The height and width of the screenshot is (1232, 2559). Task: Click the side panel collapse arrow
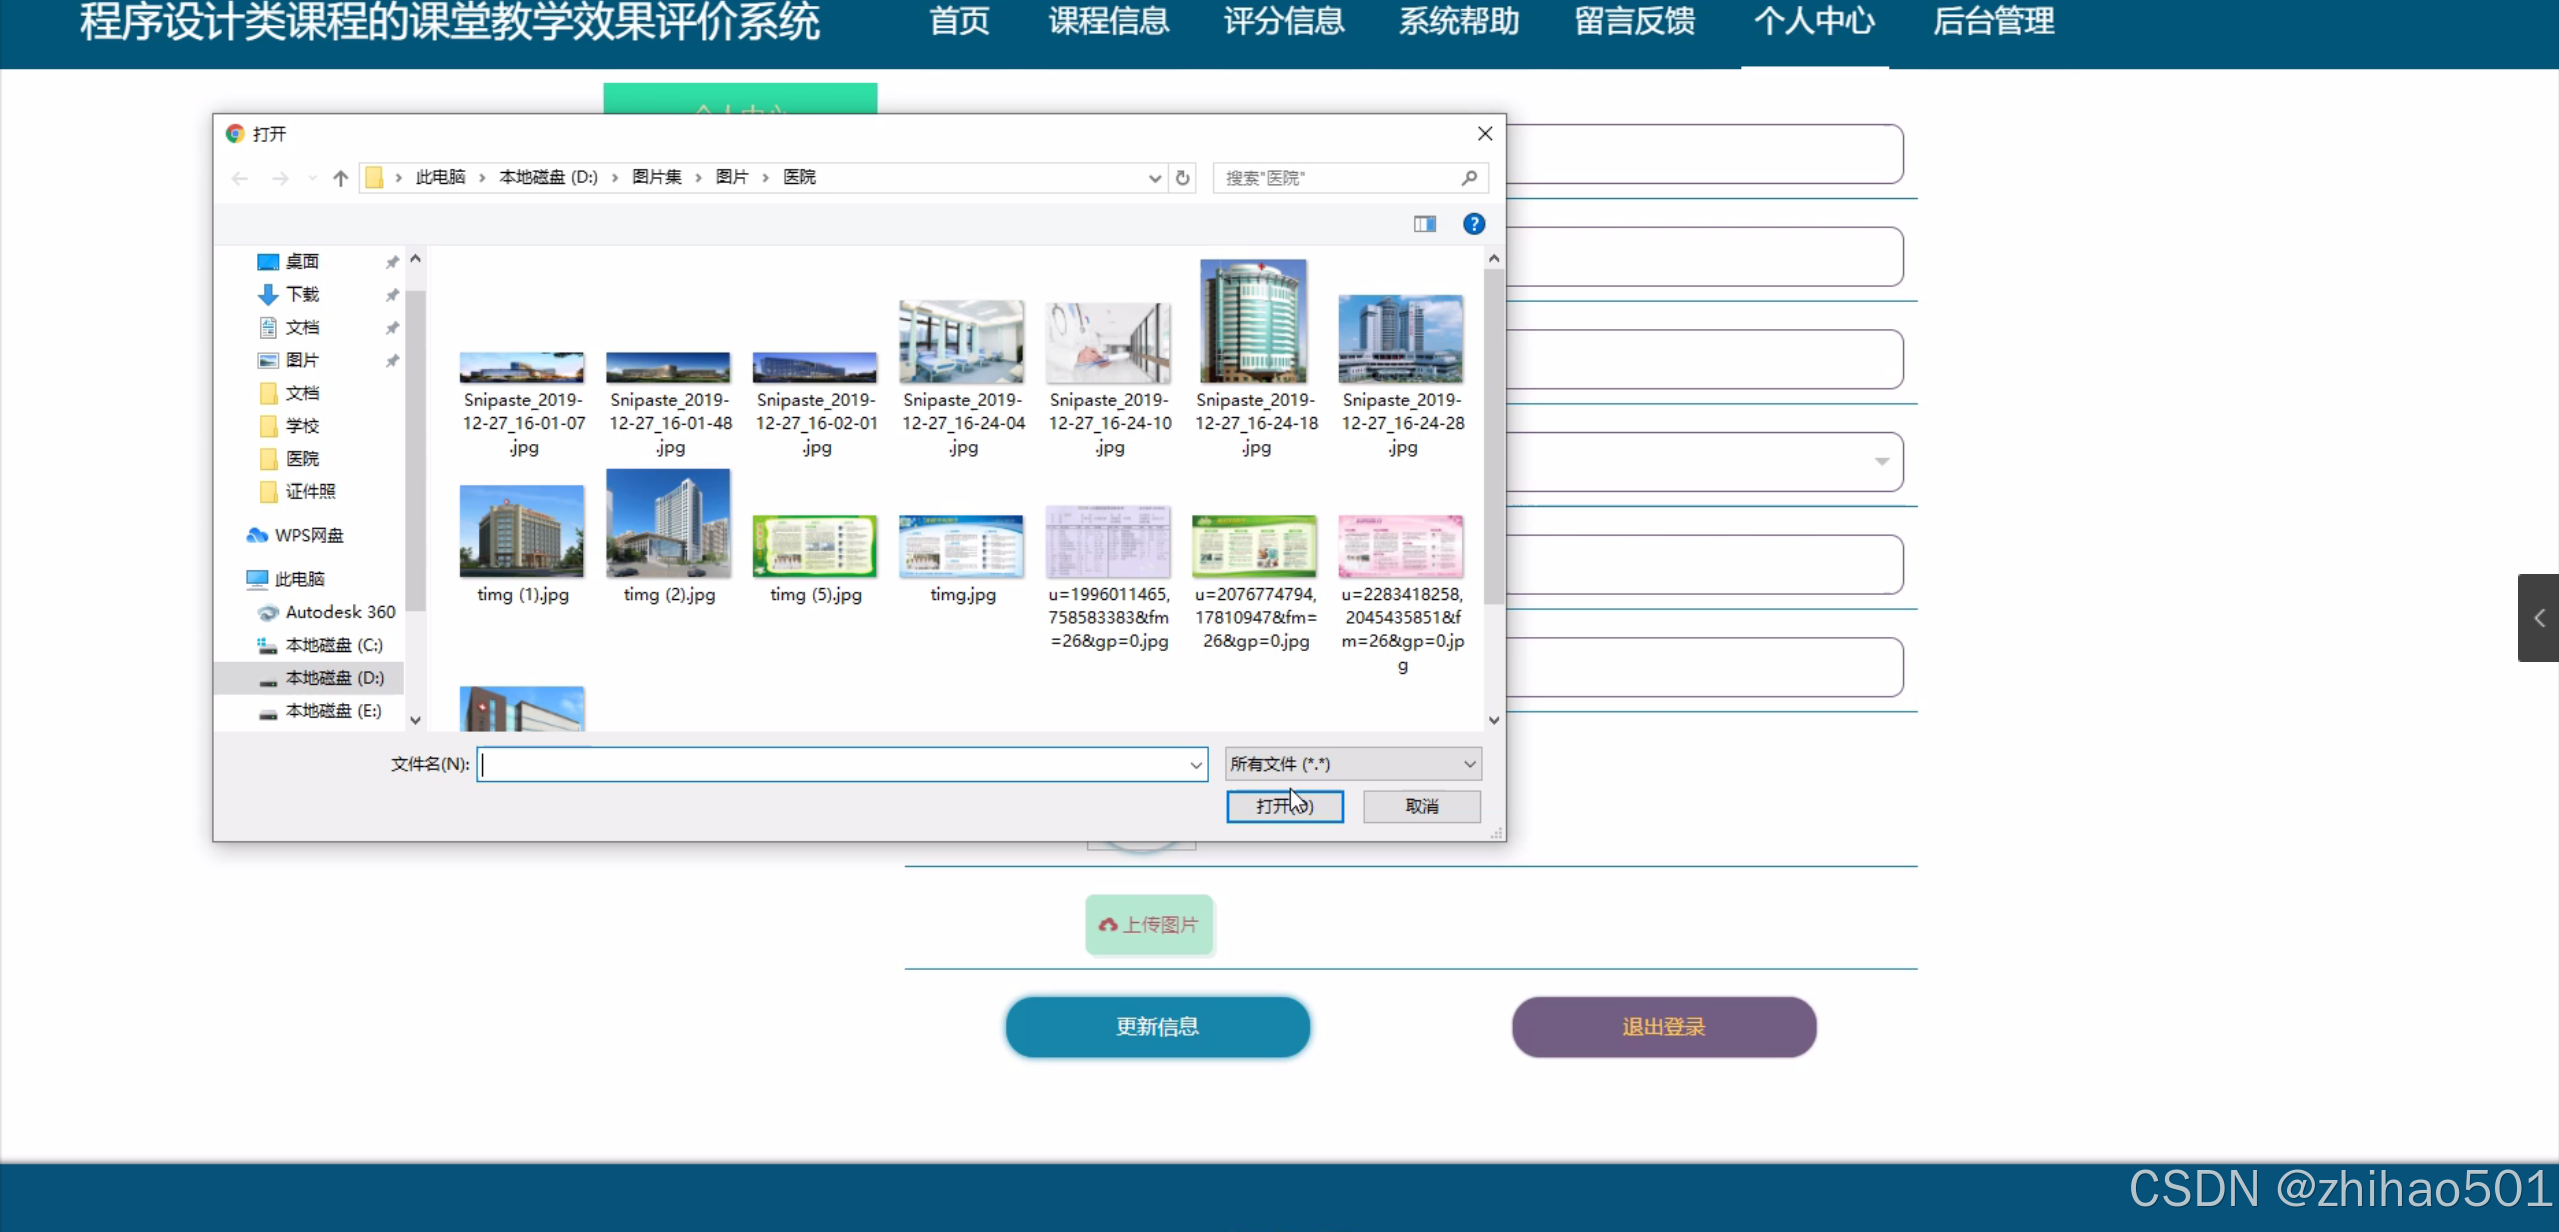[2538, 618]
